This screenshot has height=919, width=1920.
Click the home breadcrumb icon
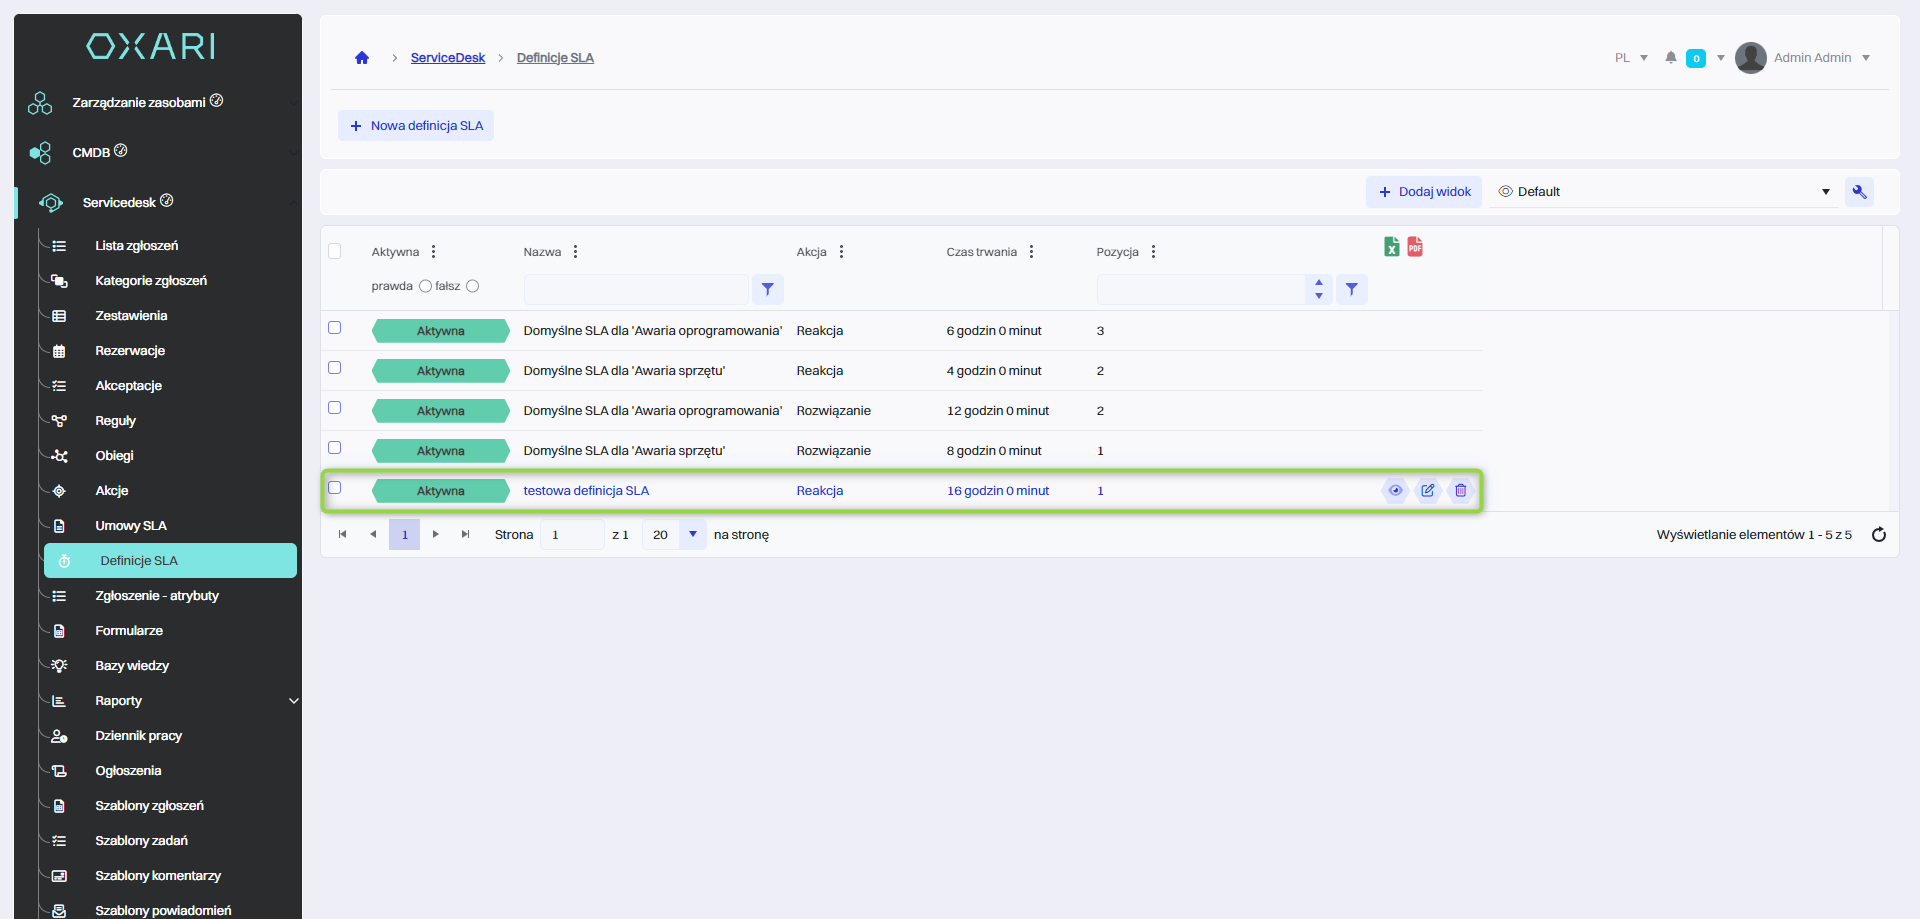tap(362, 58)
